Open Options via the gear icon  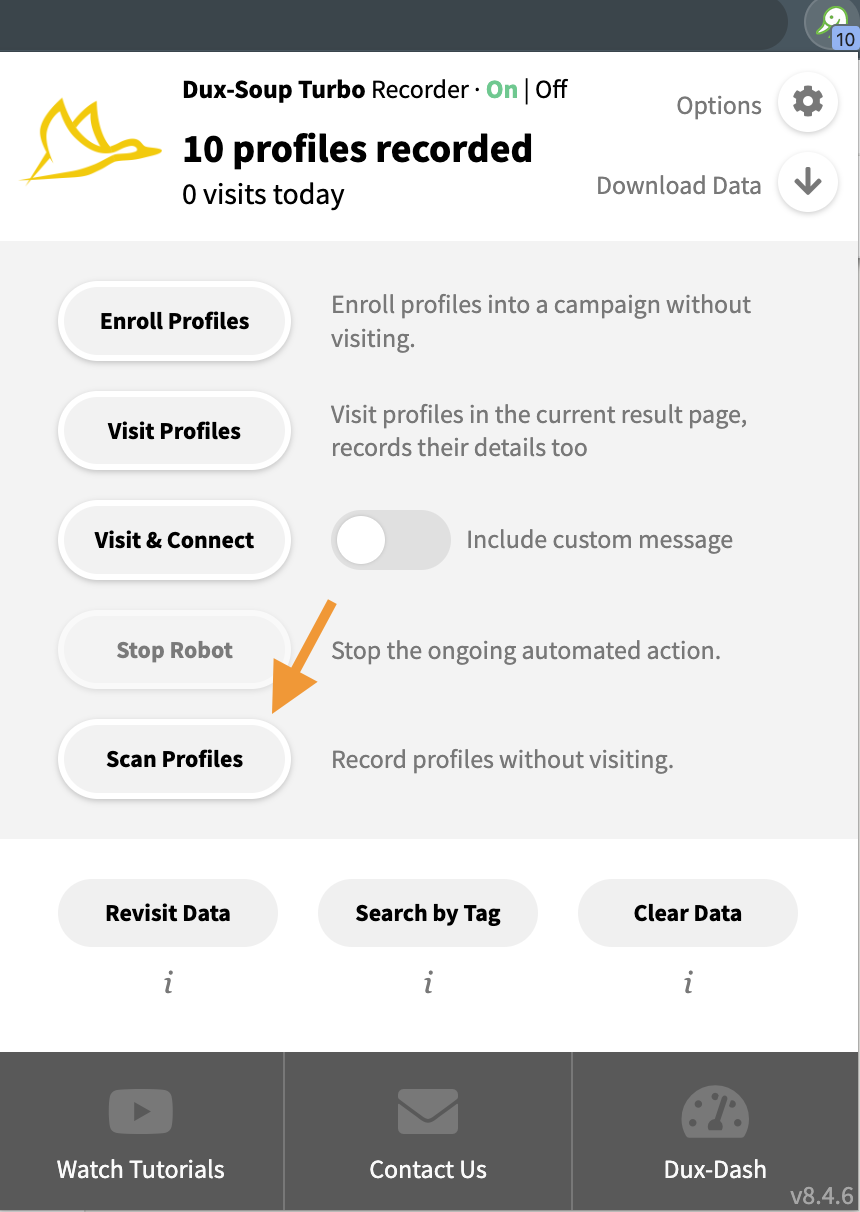(x=808, y=102)
